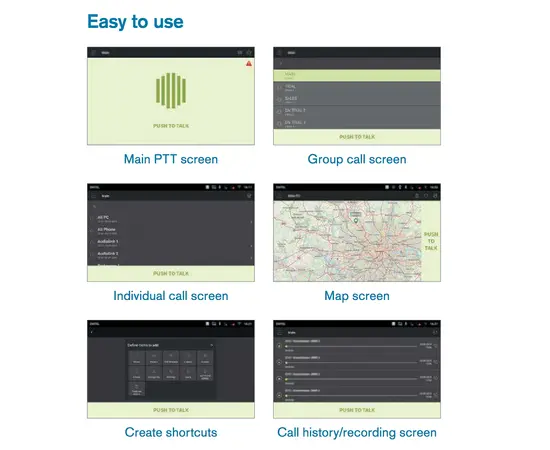
Task: Play the first recording in call history
Action: pyautogui.click(x=279, y=346)
